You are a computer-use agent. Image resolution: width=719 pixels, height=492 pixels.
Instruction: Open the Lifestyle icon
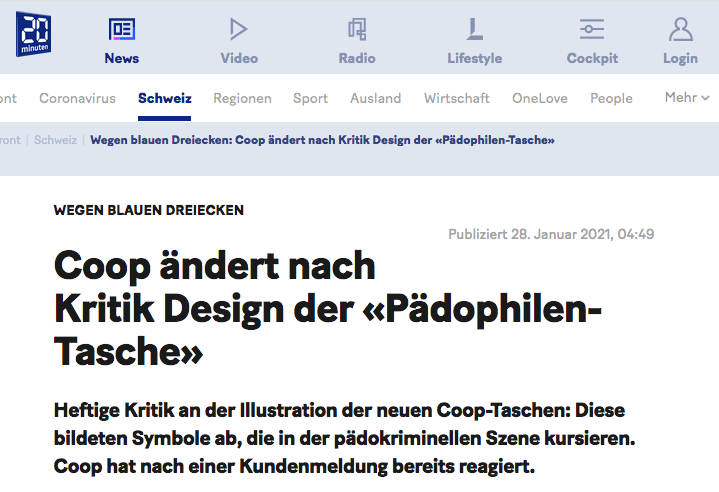click(x=475, y=29)
